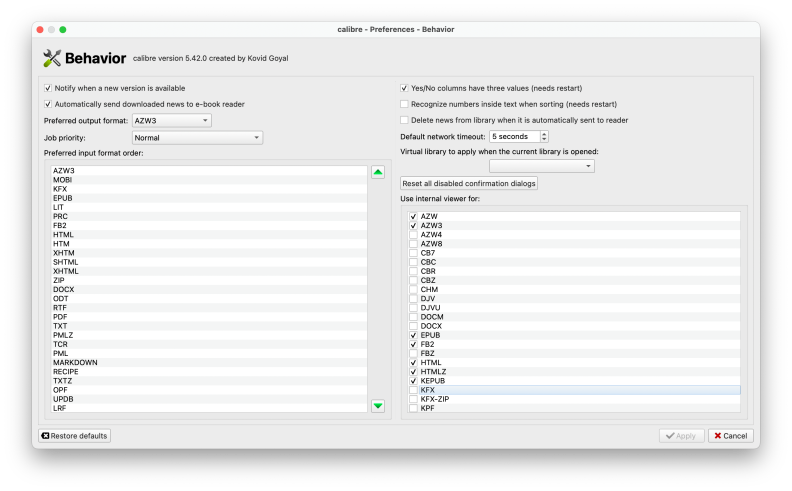792x491 pixels.
Task: Select PRC in preferred input format list
Action: click(x=209, y=216)
